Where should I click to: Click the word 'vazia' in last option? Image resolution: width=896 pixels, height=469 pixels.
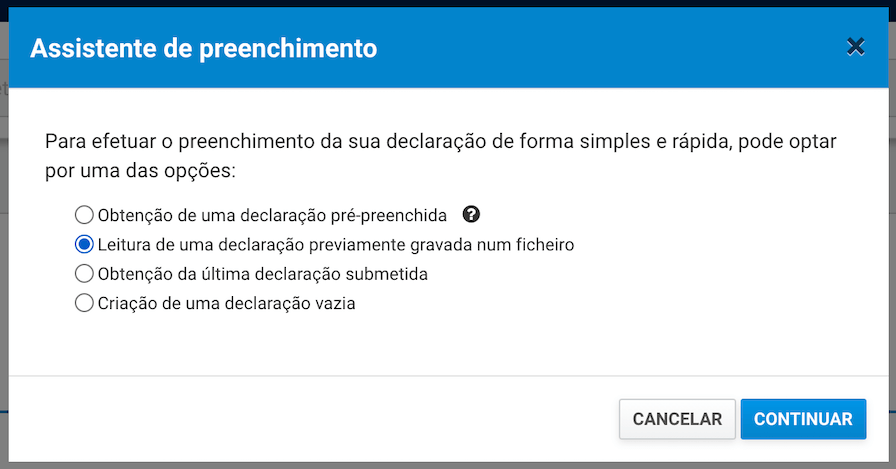coord(335,303)
